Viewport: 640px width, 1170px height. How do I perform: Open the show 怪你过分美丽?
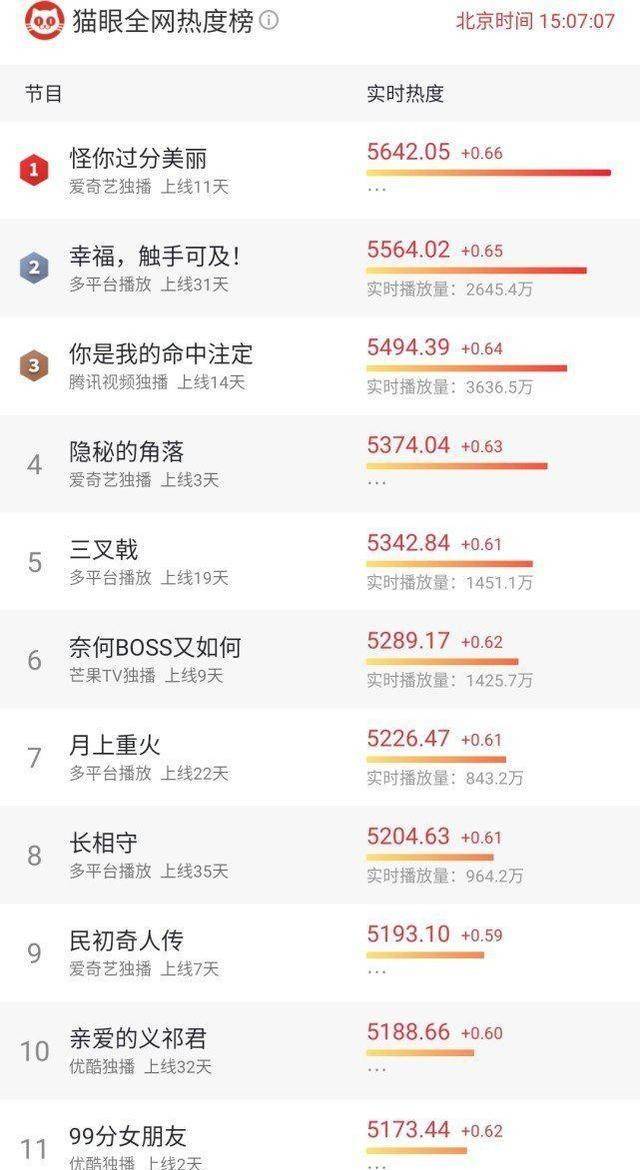point(138,158)
